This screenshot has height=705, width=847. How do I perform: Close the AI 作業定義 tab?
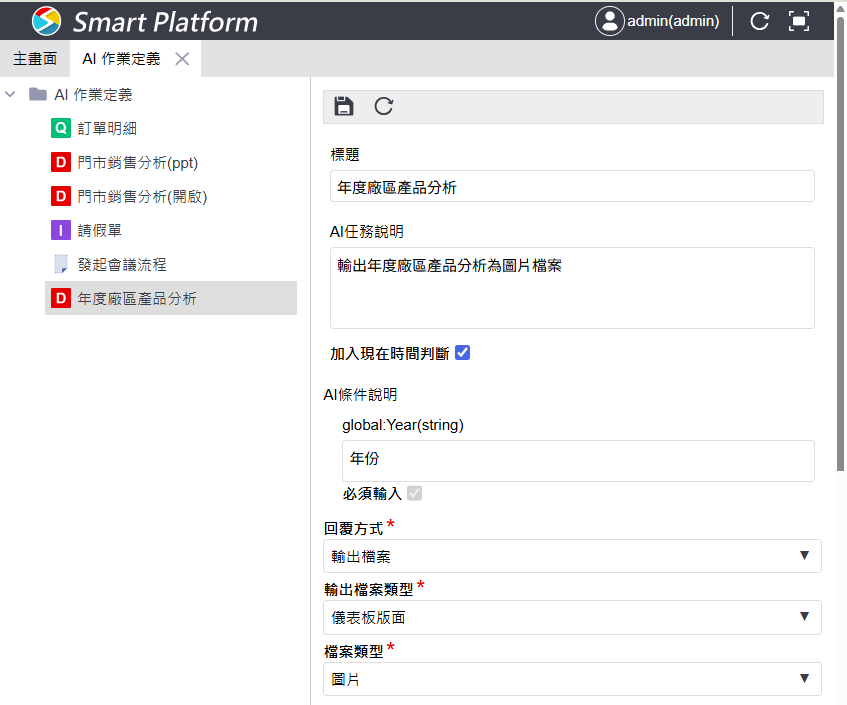[x=182, y=59]
